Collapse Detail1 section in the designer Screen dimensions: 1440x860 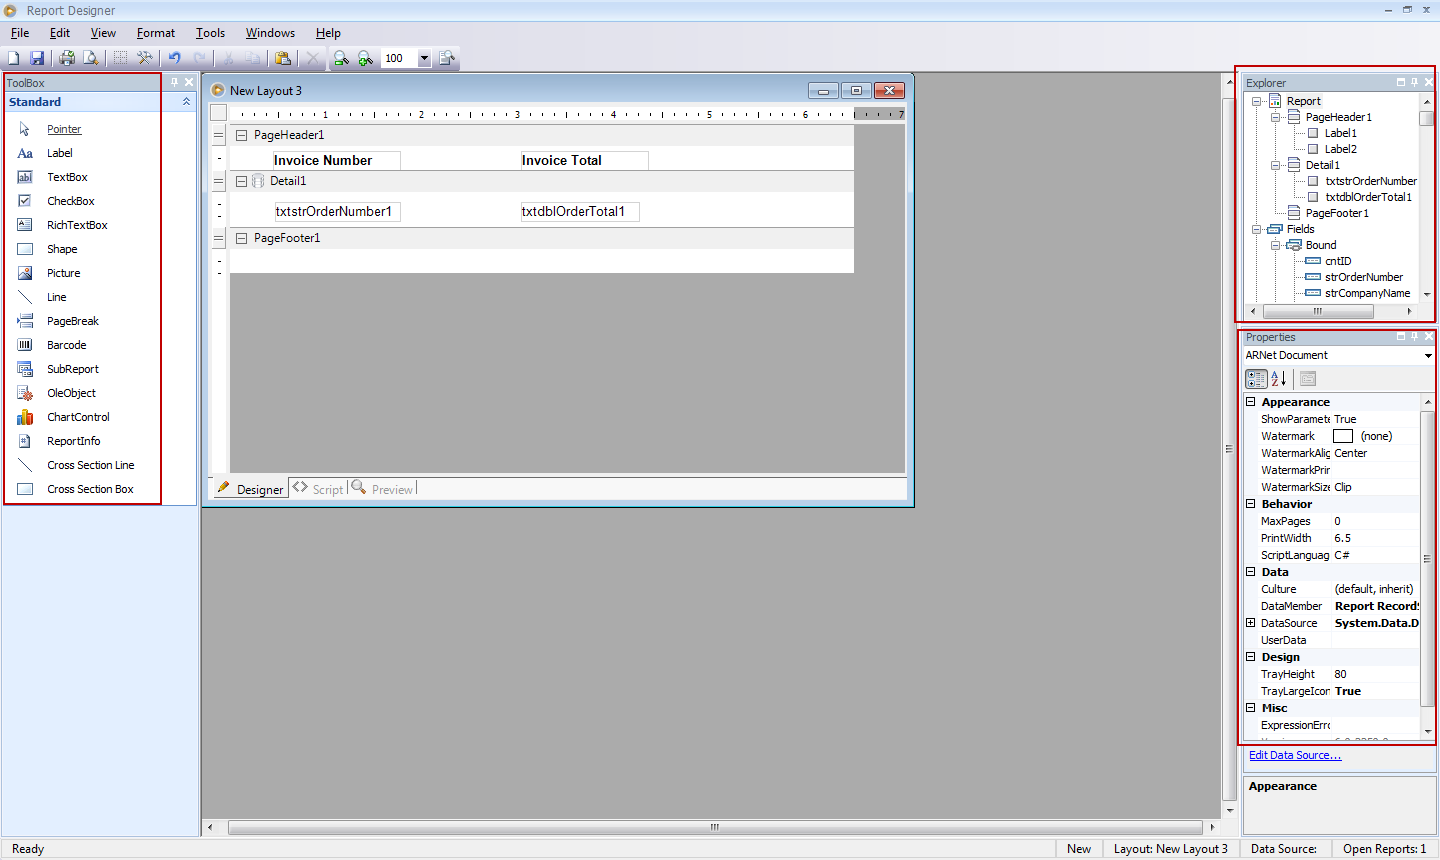click(x=241, y=181)
